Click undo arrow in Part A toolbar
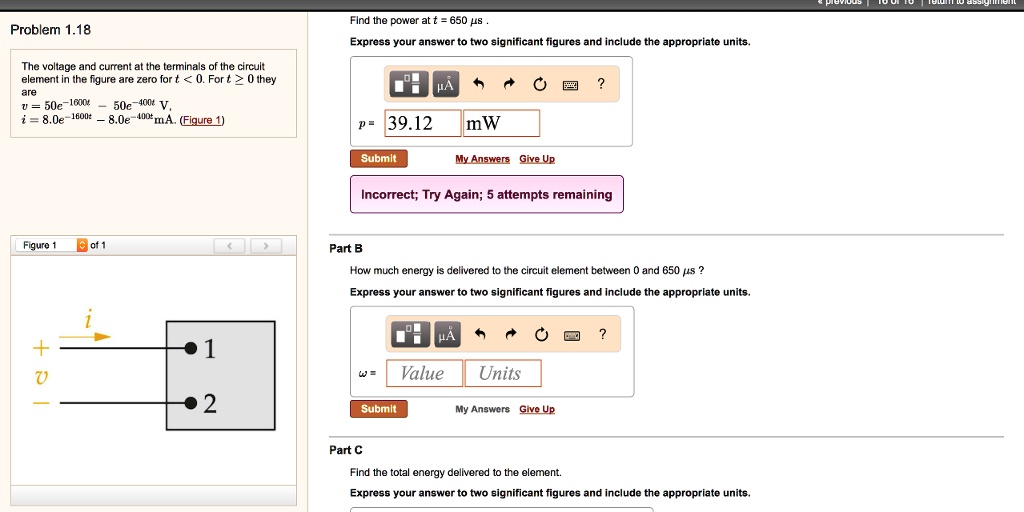 tap(479, 84)
